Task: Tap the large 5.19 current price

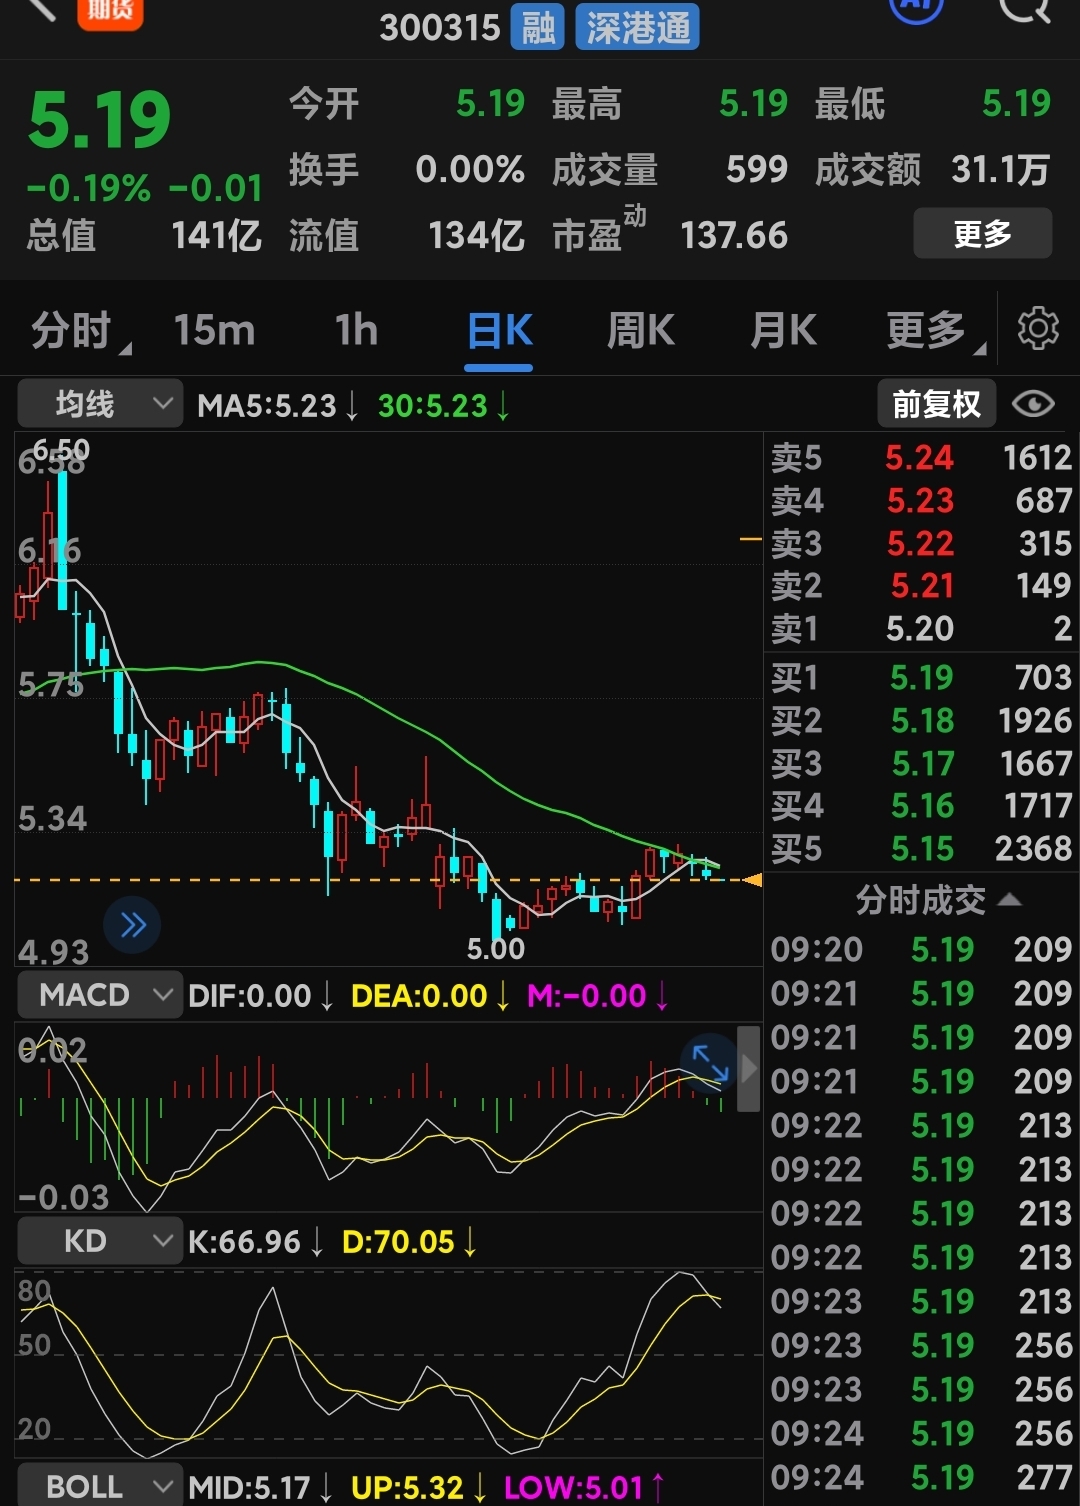Action: click(x=100, y=121)
